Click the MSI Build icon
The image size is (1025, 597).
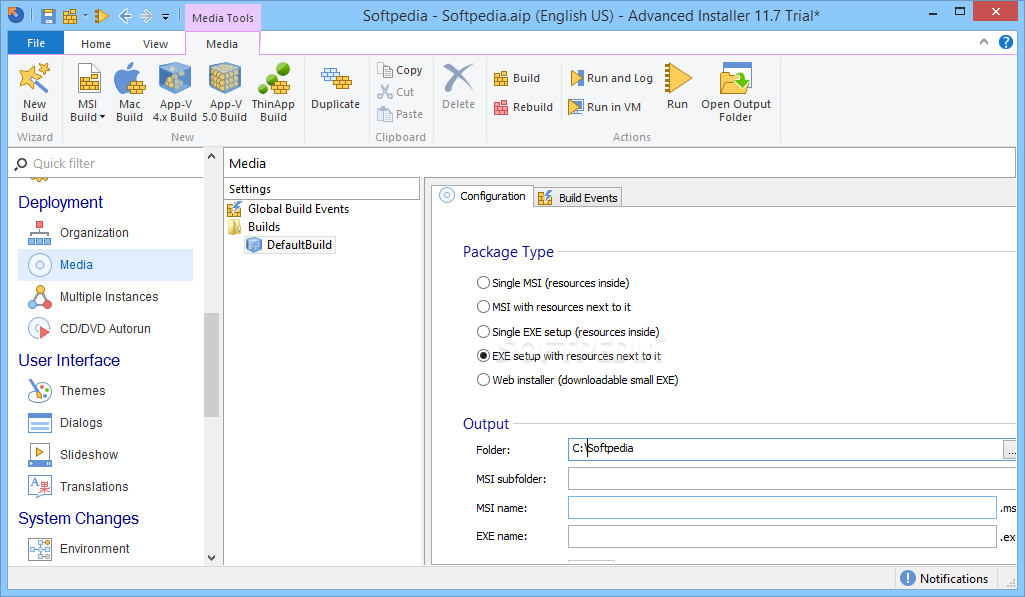[88, 80]
